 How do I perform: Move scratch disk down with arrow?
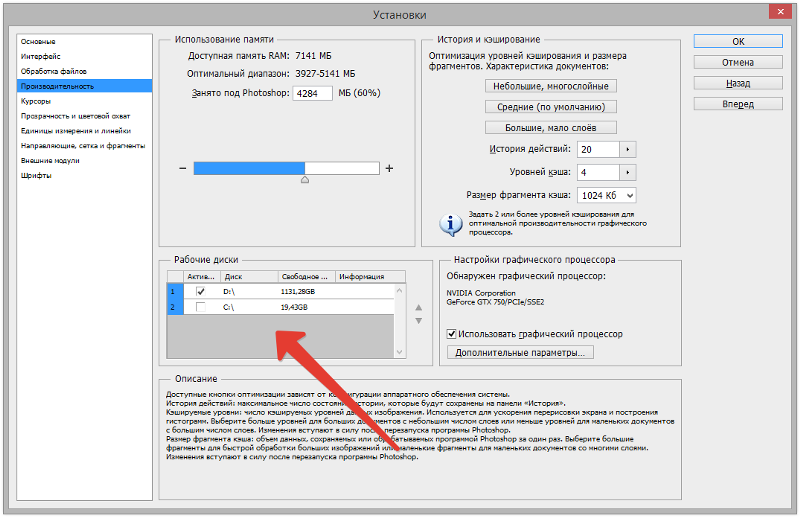pos(418,321)
